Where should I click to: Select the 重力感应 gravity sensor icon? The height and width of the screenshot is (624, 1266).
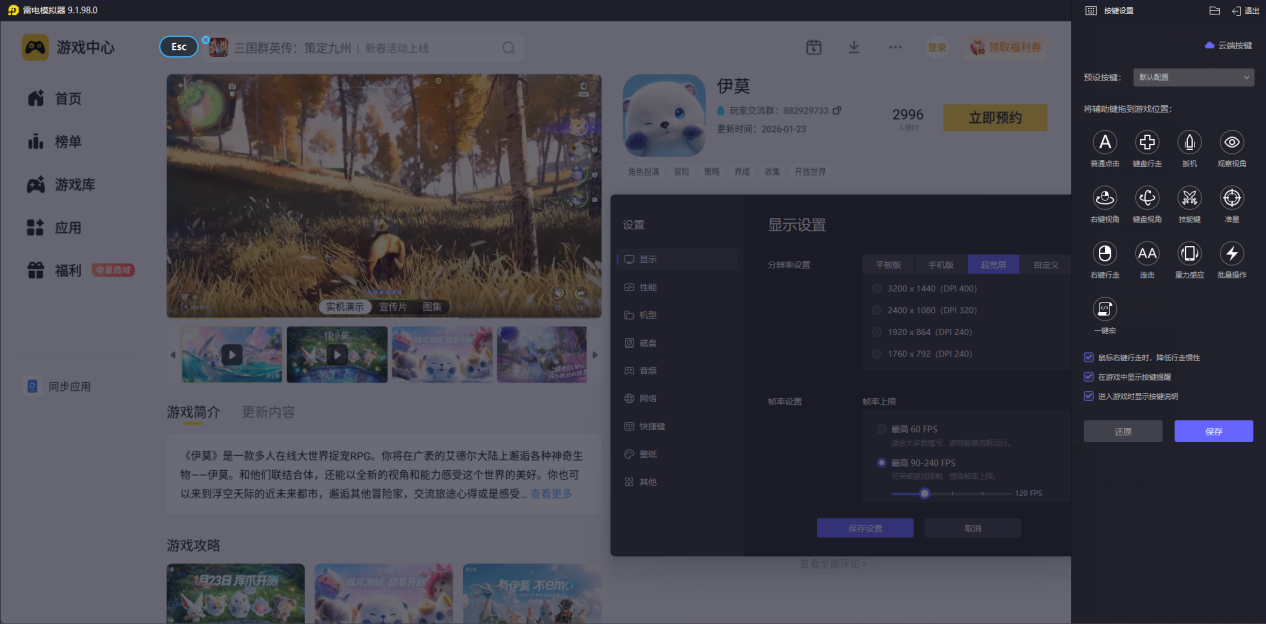[x=1189, y=253]
